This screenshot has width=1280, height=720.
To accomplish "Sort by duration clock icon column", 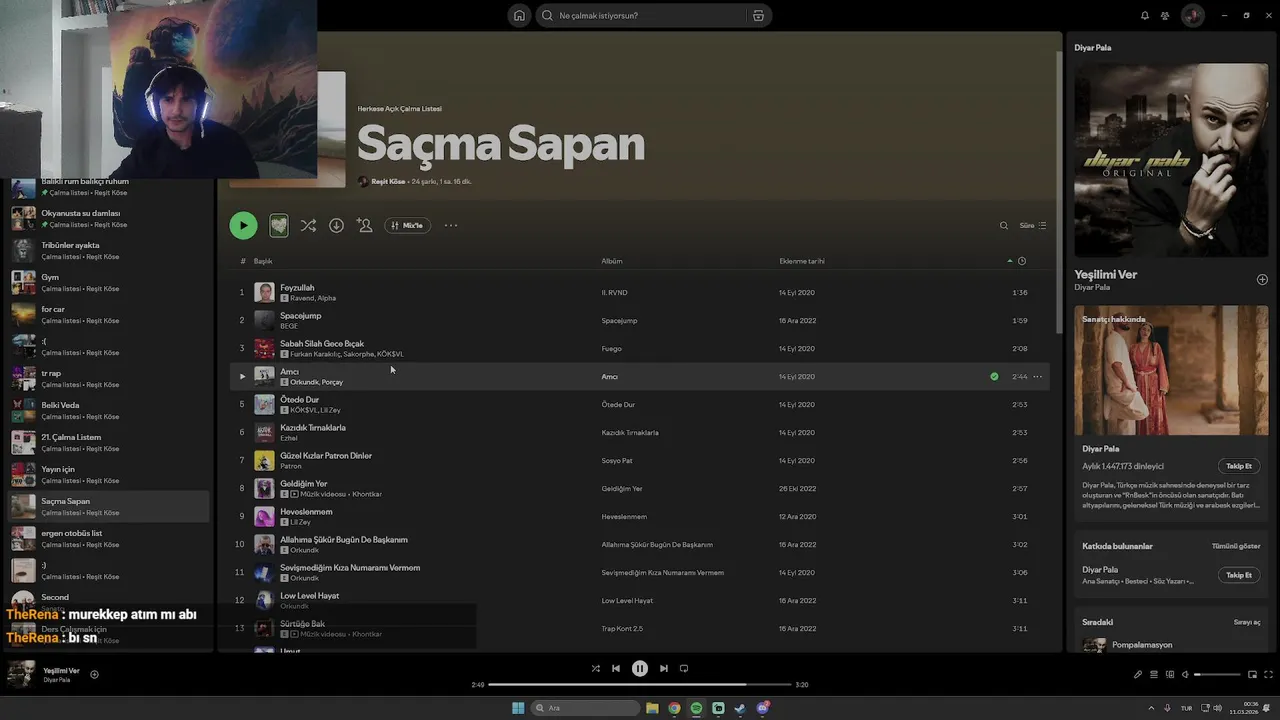I will pyautogui.click(x=1021, y=261).
